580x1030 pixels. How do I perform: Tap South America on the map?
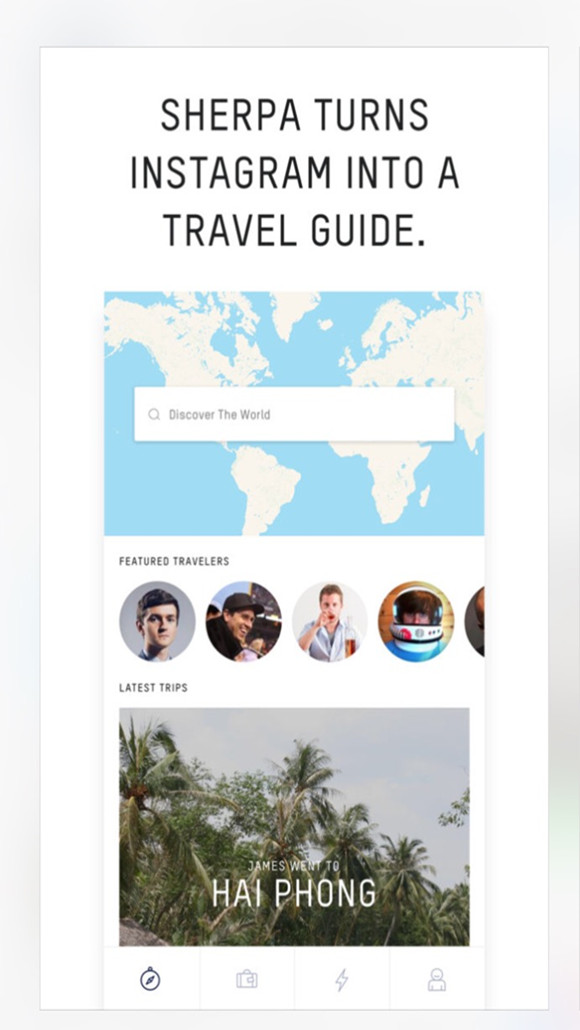(265, 484)
